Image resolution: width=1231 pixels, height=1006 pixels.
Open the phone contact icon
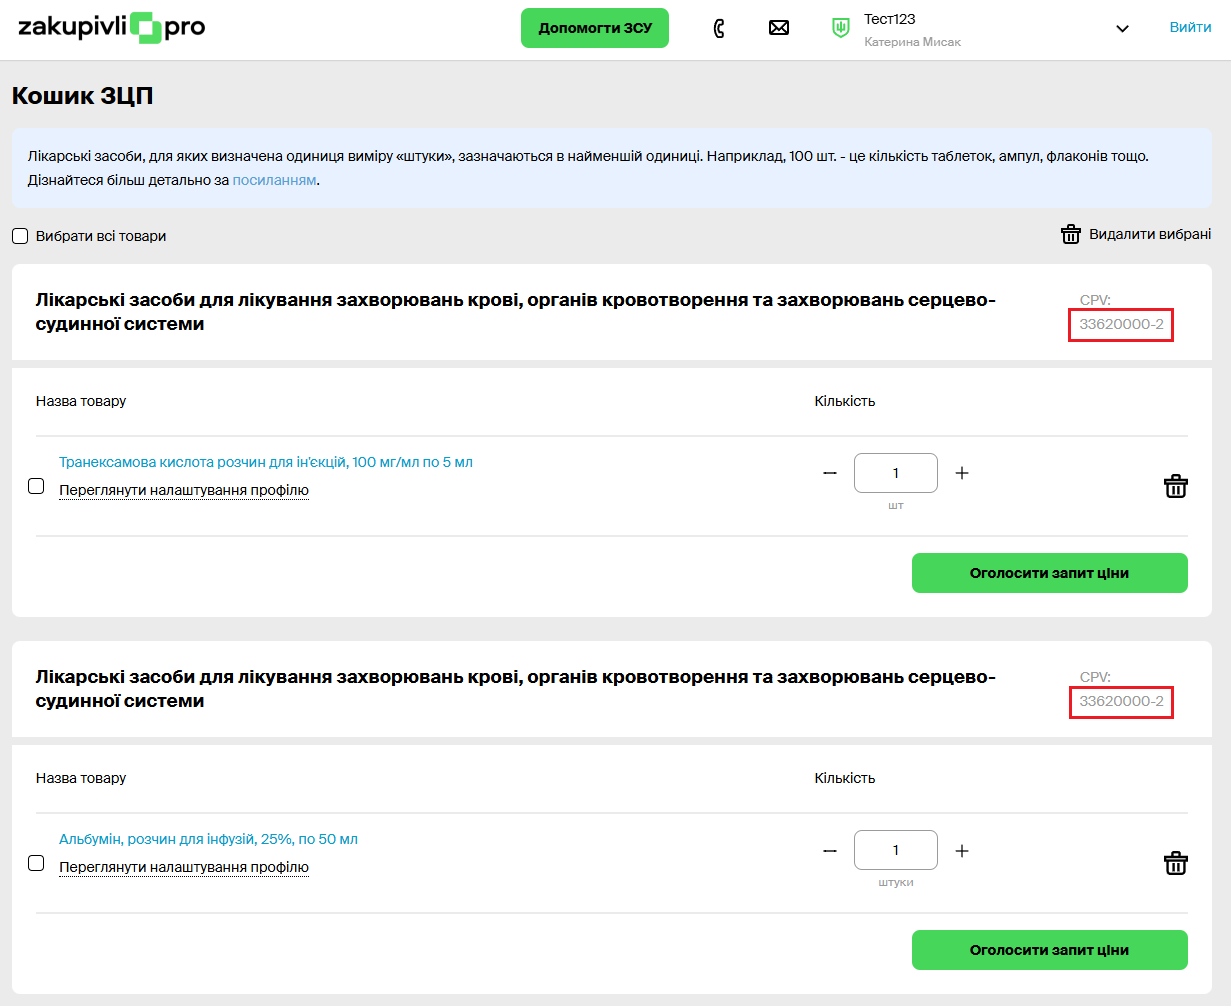point(718,28)
